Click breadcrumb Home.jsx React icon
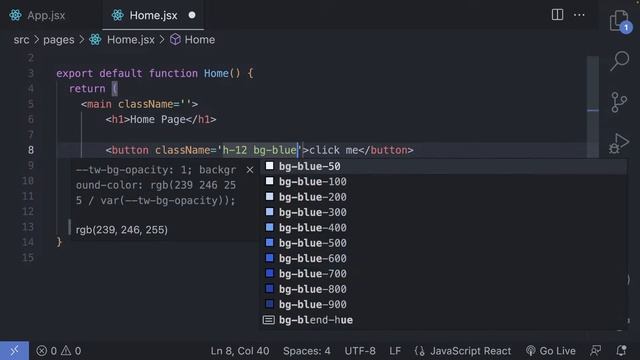 pyautogui.click(x=95, y=40)
